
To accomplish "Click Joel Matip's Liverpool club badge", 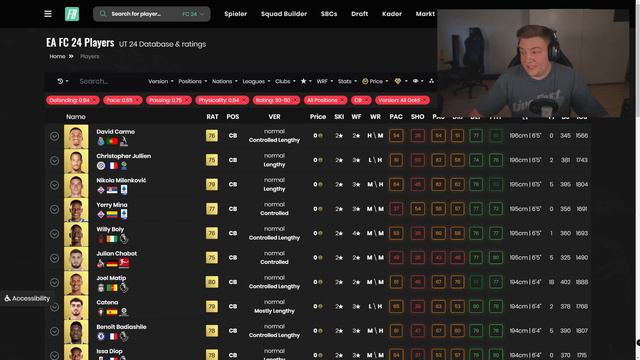I will pyautogui.click(x=101, y=288).
